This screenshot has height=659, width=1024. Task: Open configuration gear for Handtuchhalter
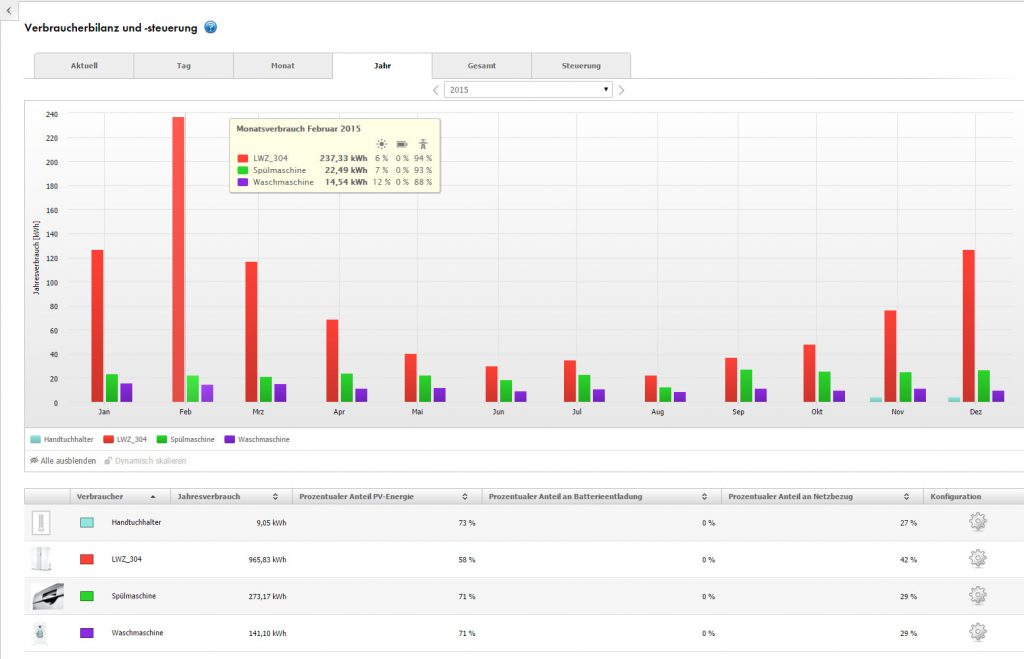point(978,522)
